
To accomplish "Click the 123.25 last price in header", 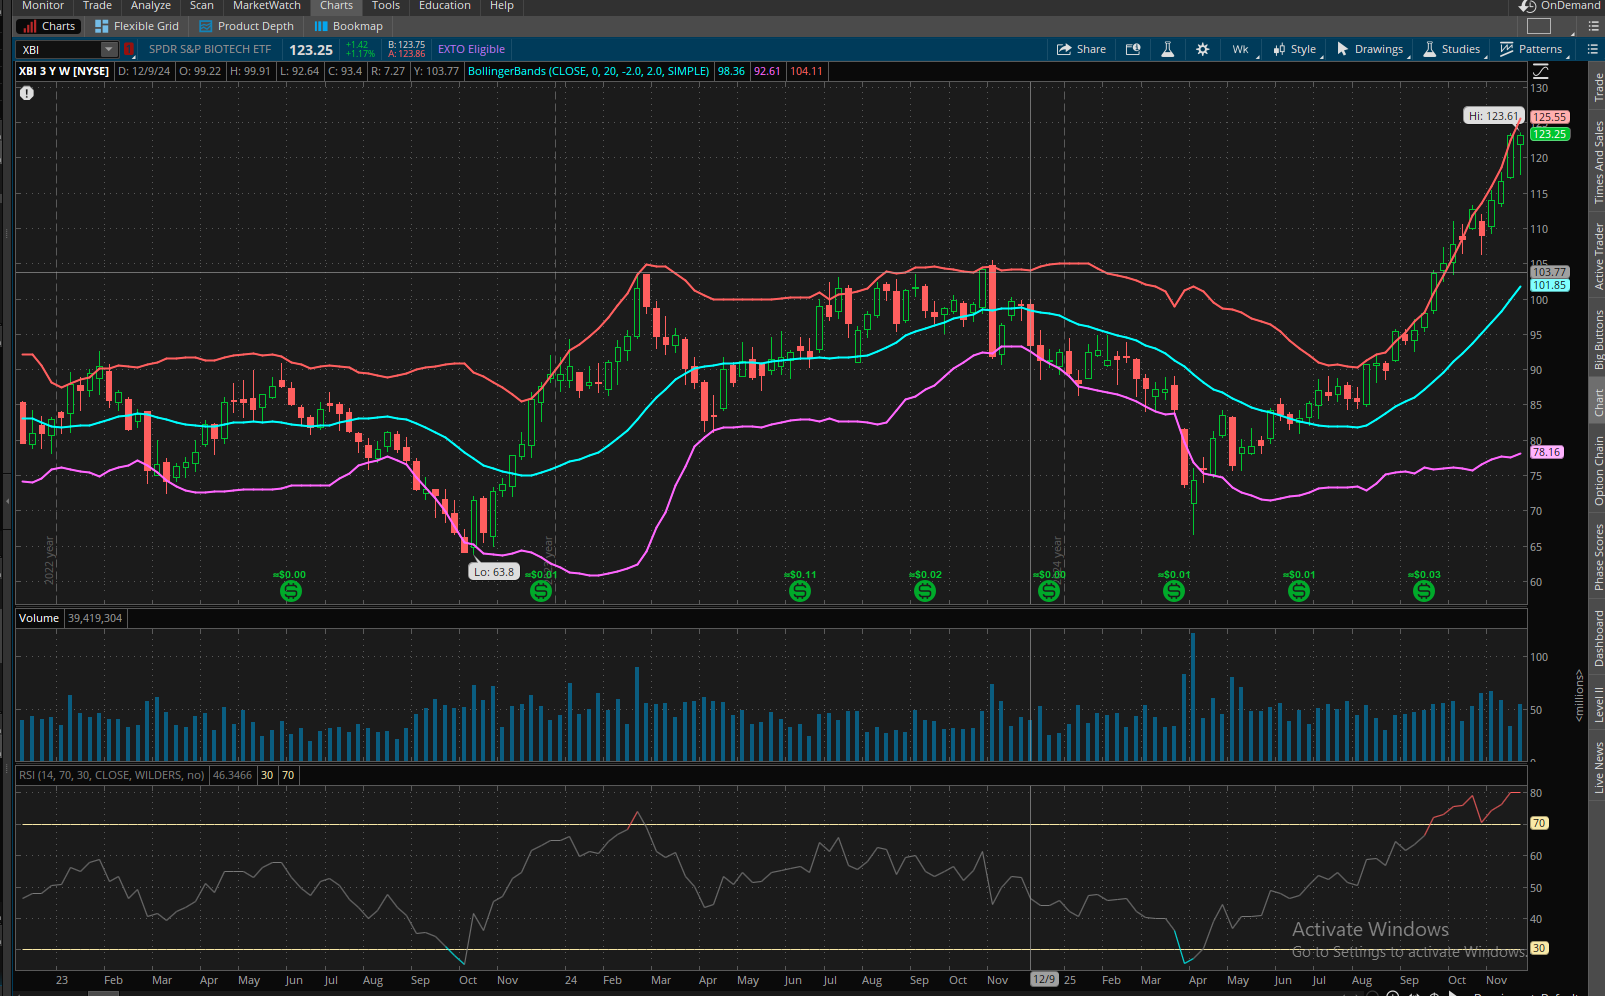I will tap(311, 50).
